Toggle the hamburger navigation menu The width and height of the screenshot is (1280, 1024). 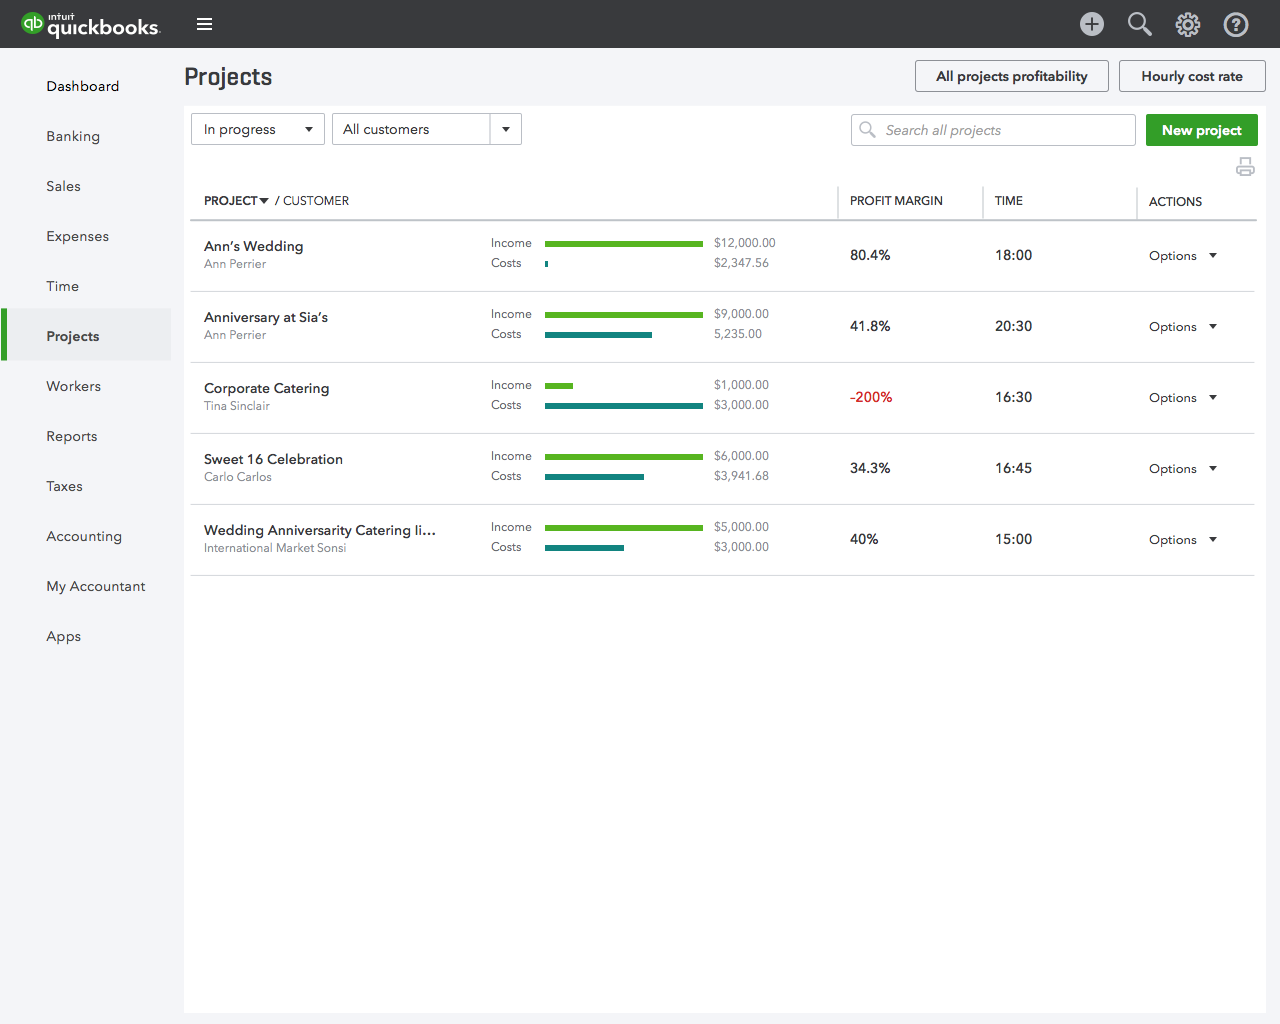pos(204,24)
